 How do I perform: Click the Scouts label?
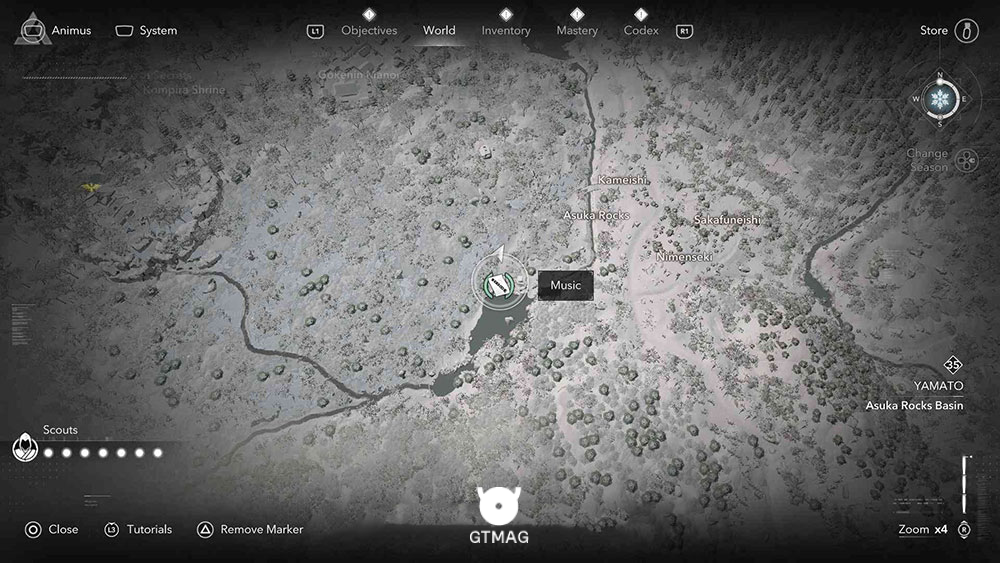click(60, 430)
